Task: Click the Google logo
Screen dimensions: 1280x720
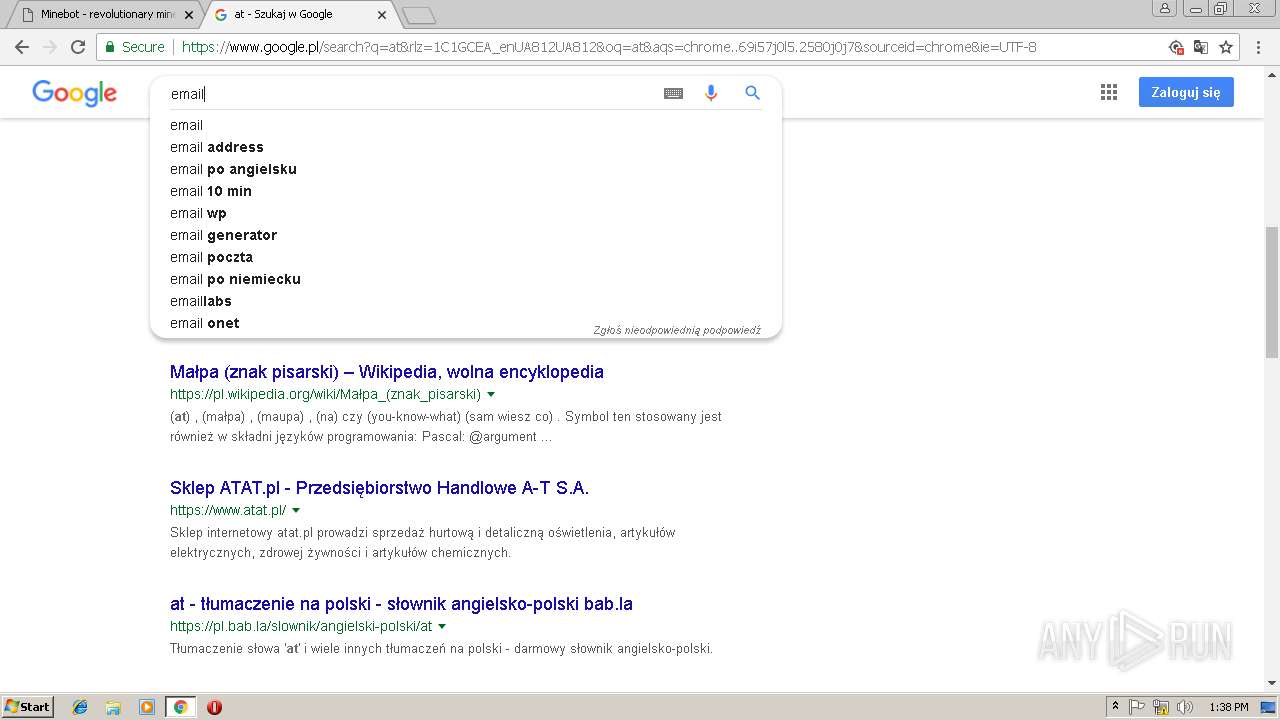Action: click(x=75, y=93)
